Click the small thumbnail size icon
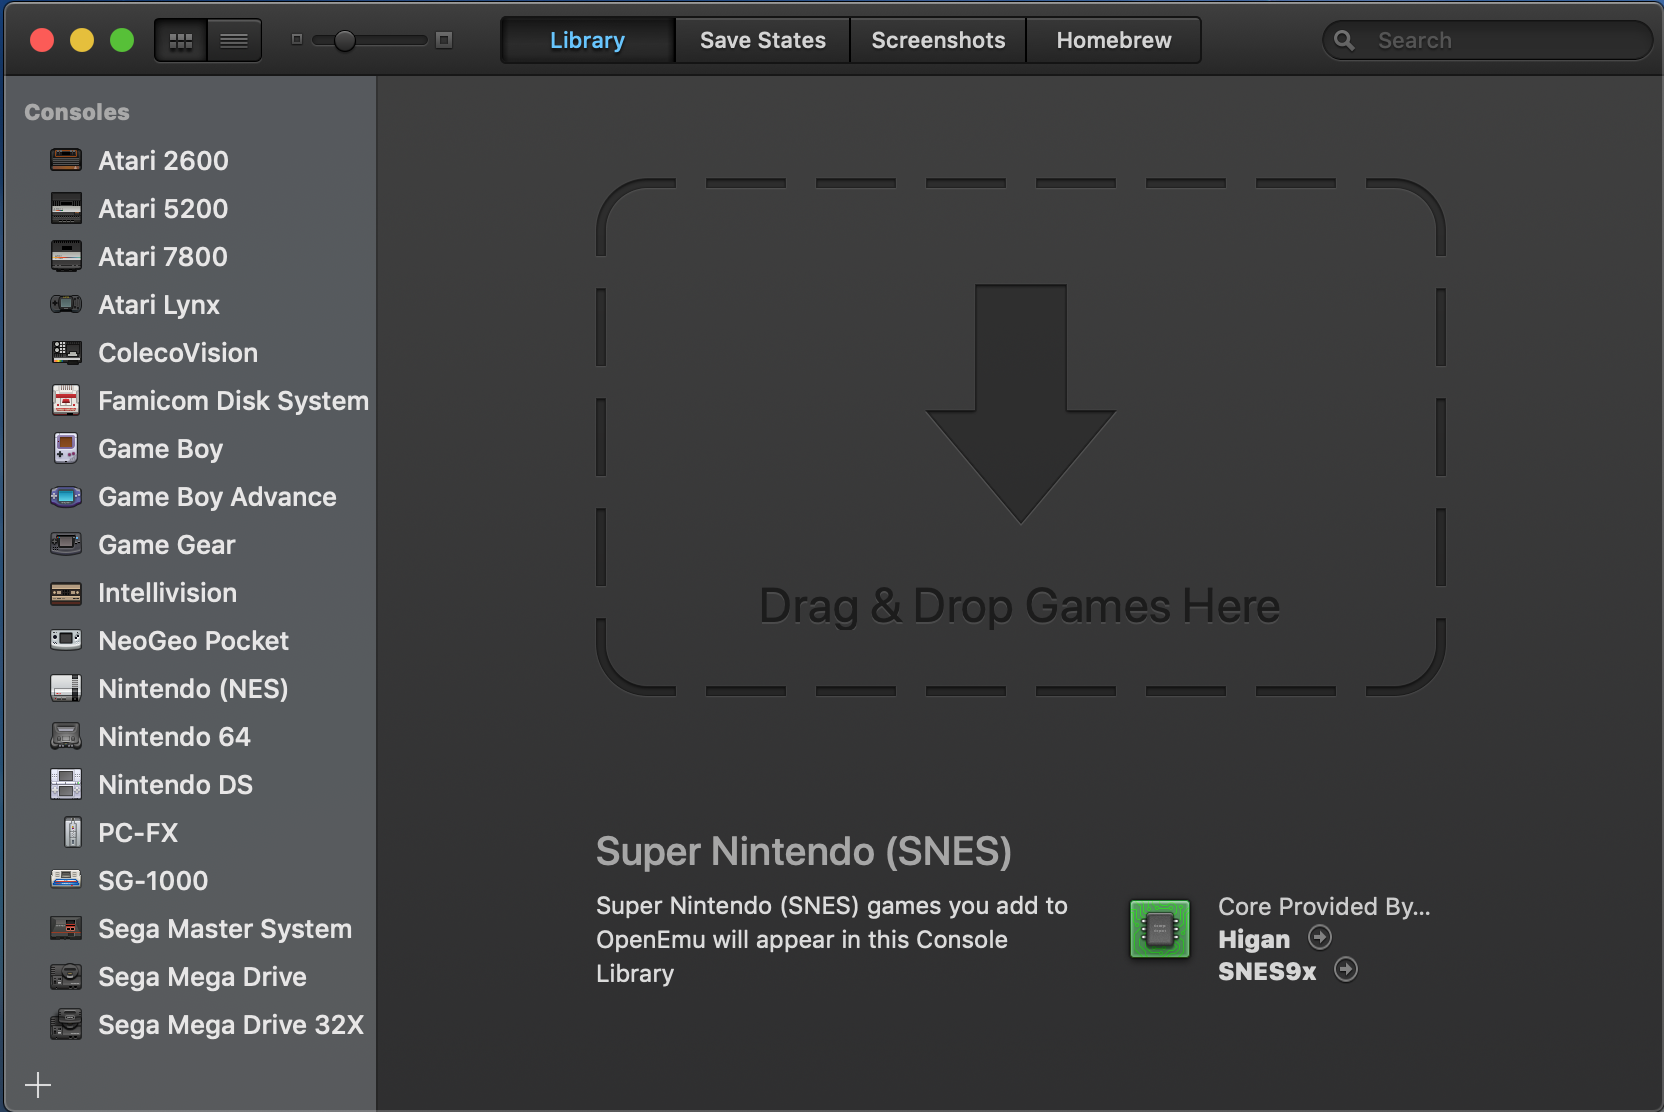This screenshot has width=1664, height=1112. click(297, 40)
